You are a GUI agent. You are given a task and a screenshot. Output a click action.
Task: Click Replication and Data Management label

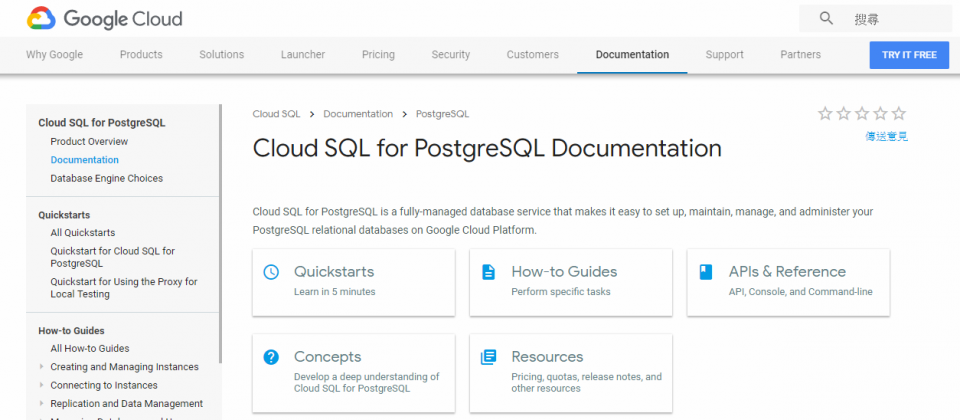pos(127,403)
